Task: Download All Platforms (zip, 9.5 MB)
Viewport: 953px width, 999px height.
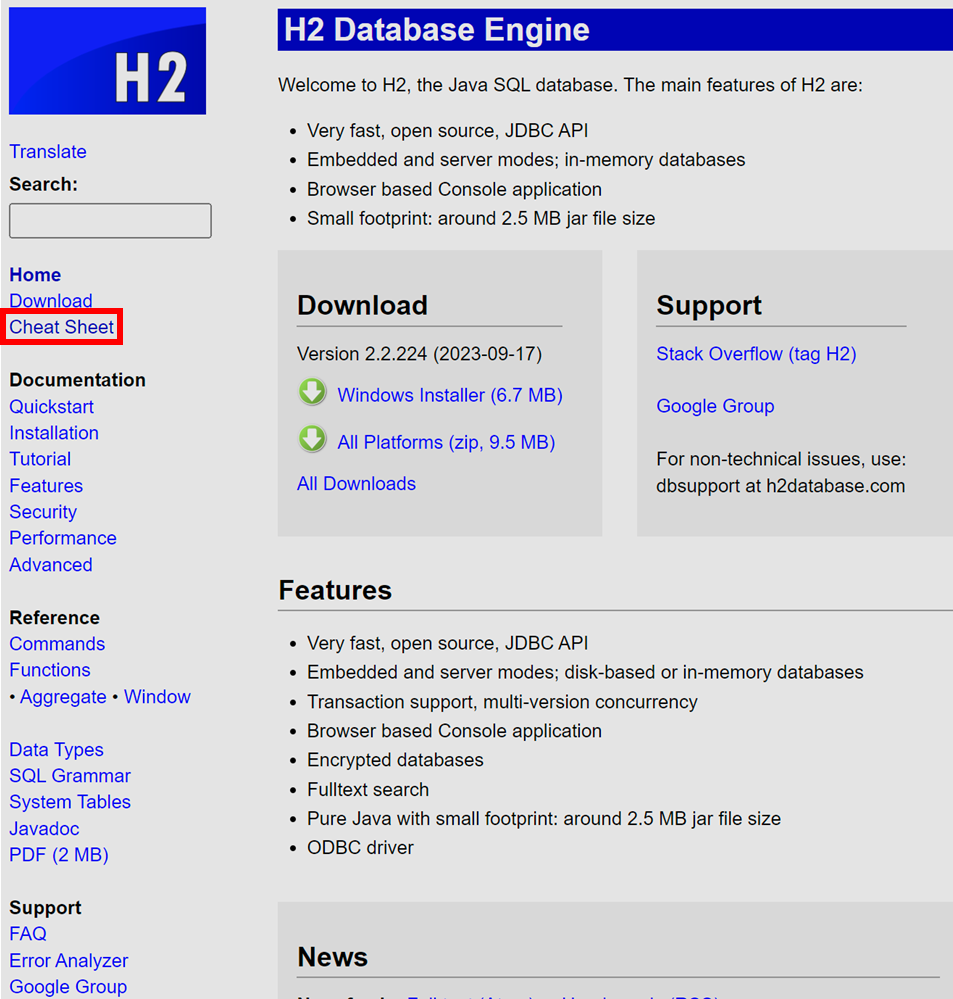Action: [446, 442]
